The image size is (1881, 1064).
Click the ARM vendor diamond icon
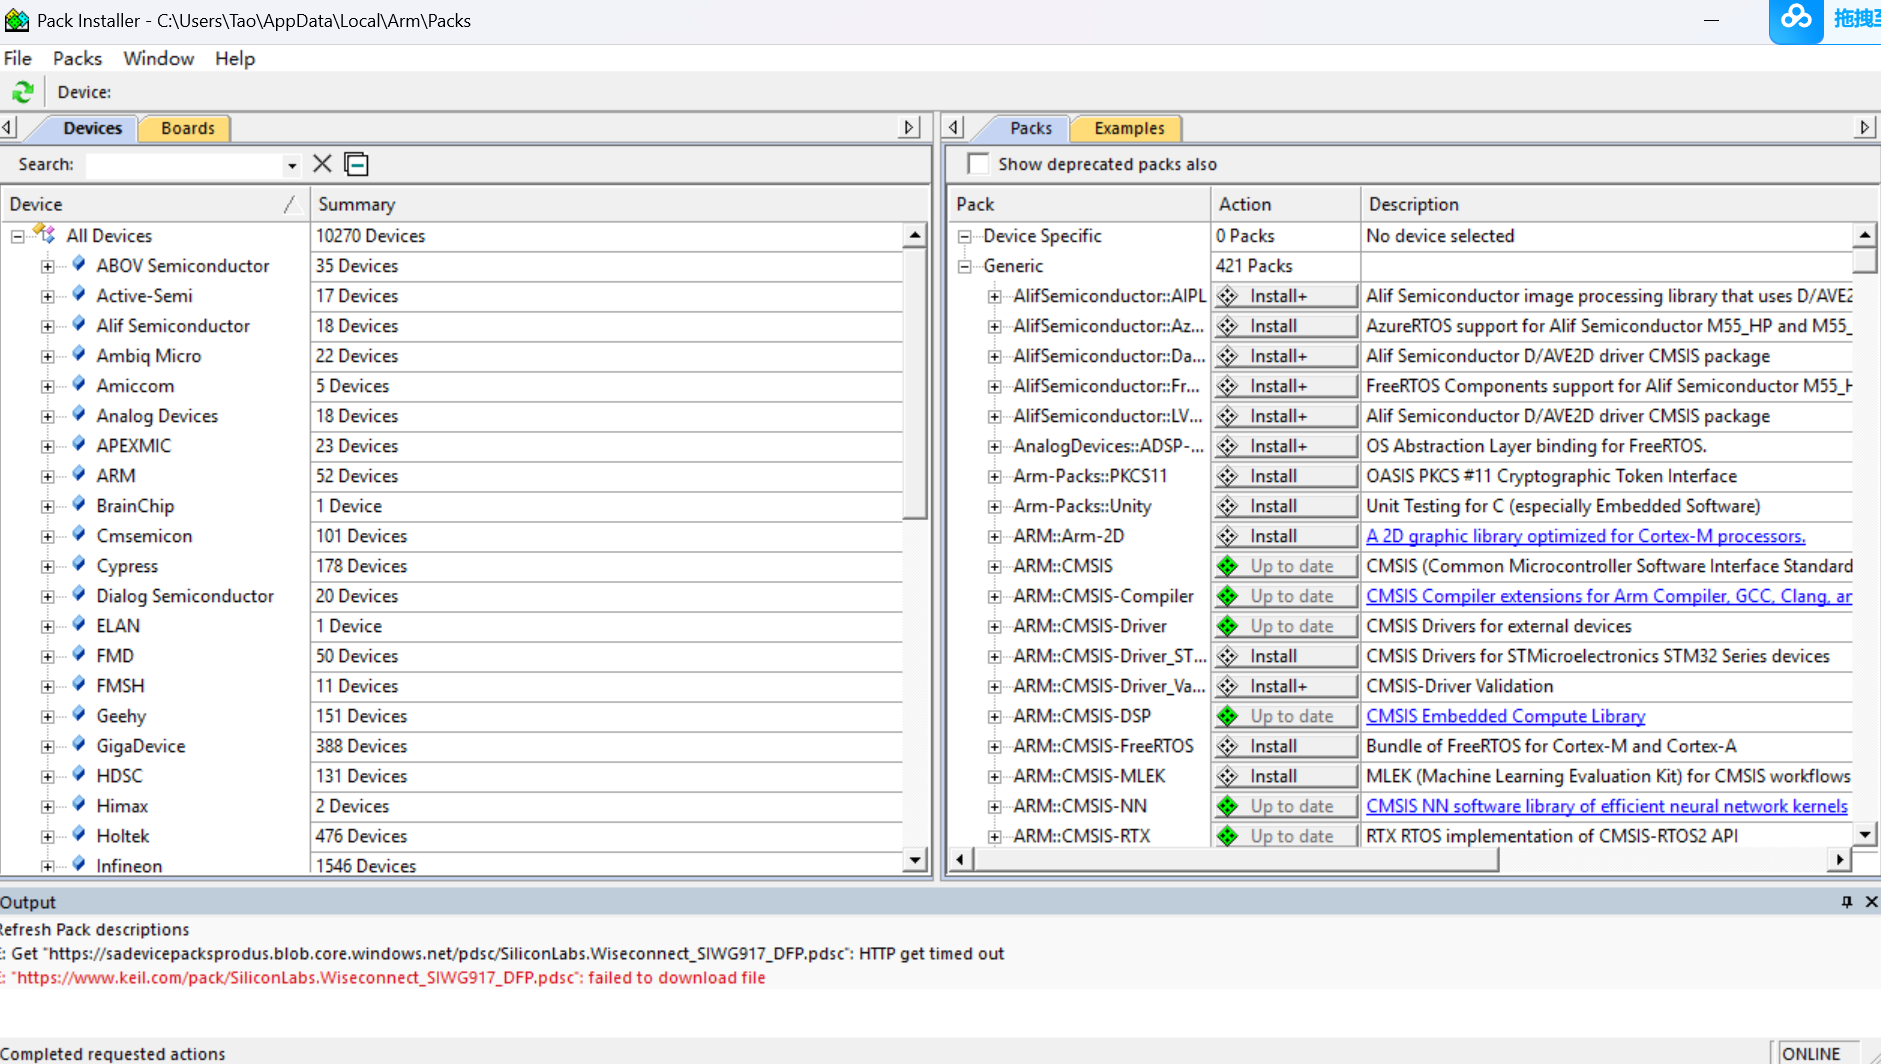point(79,475)
